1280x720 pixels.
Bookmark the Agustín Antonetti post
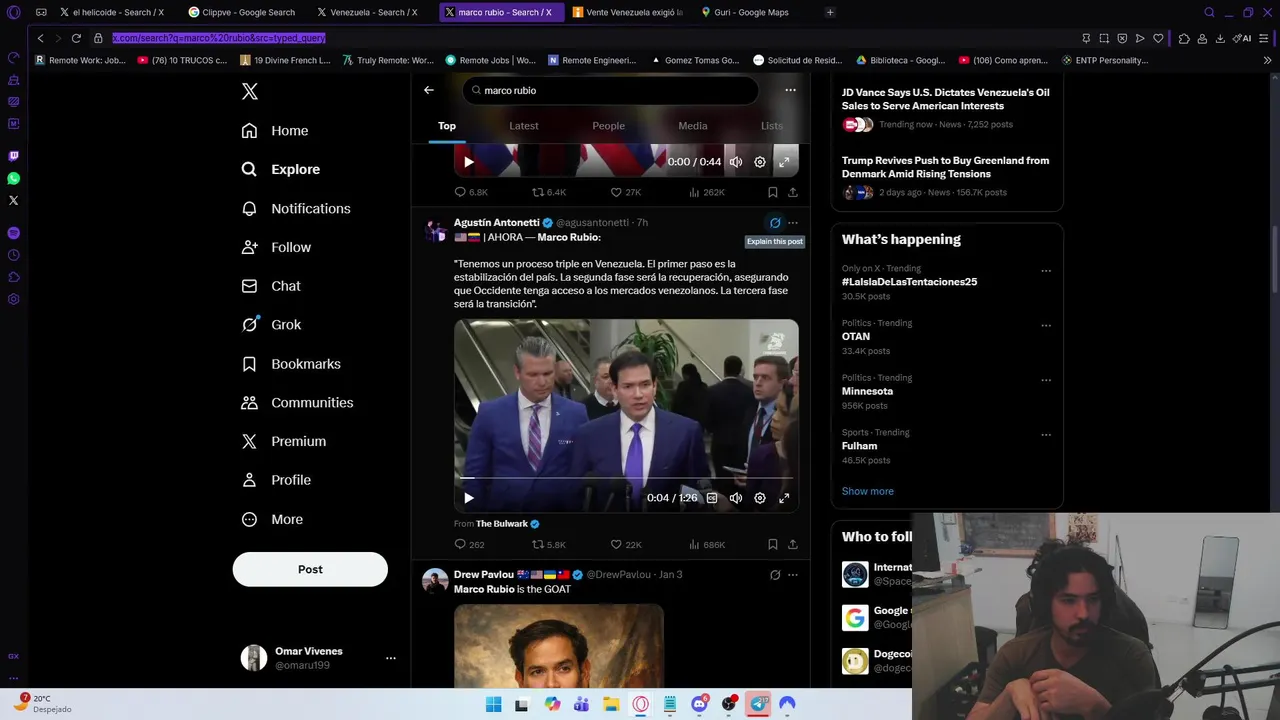[x=773, y=545]
